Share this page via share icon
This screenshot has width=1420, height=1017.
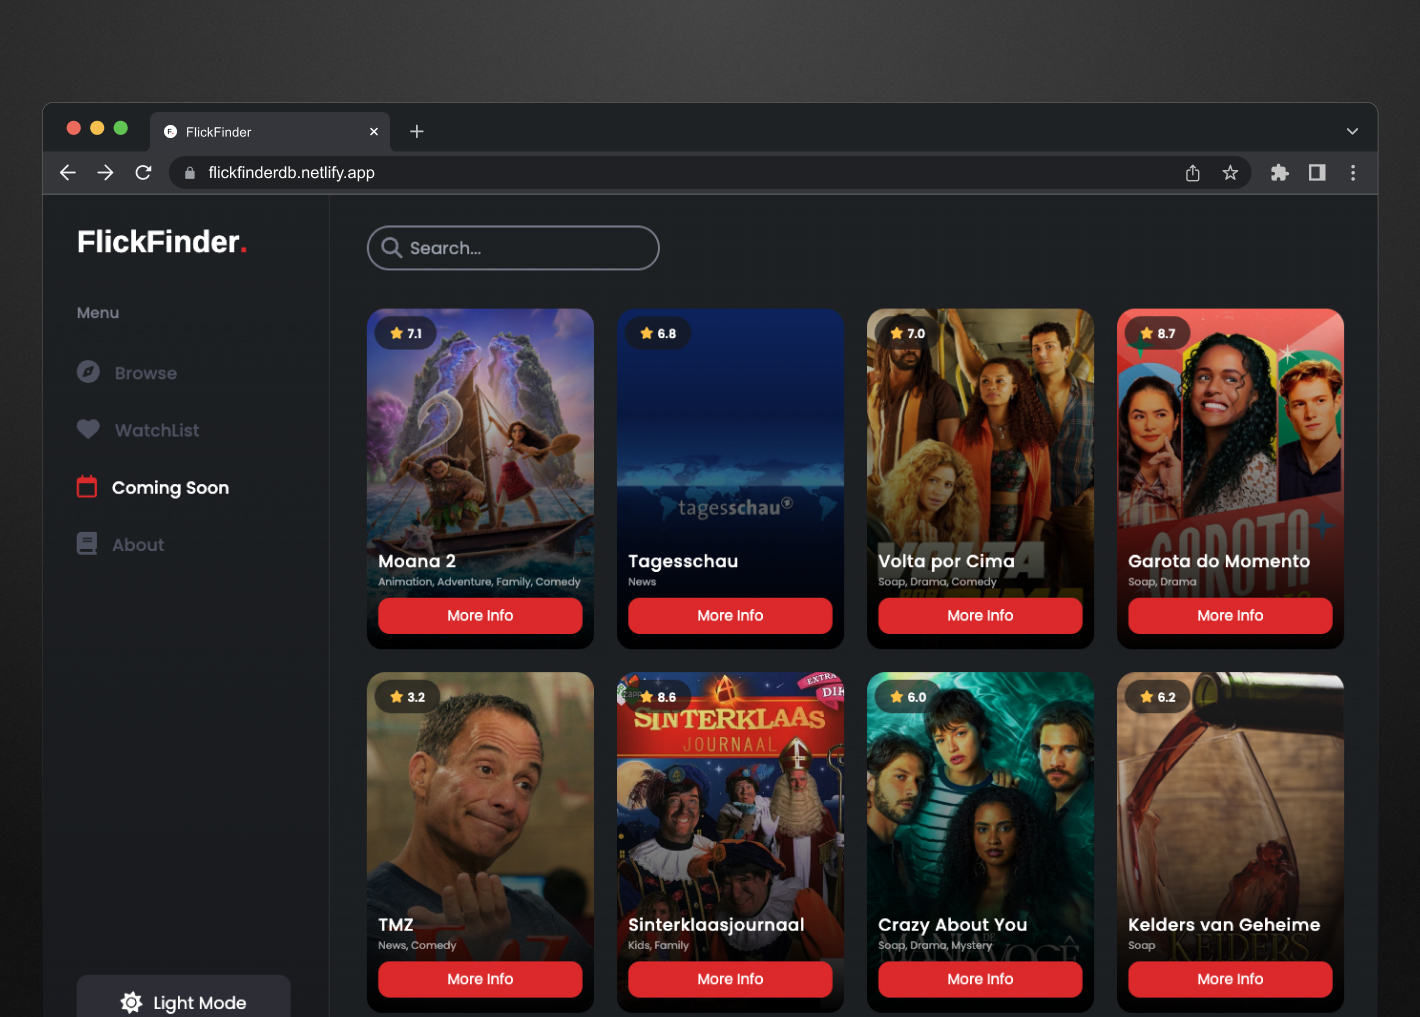click(1192, 173)
